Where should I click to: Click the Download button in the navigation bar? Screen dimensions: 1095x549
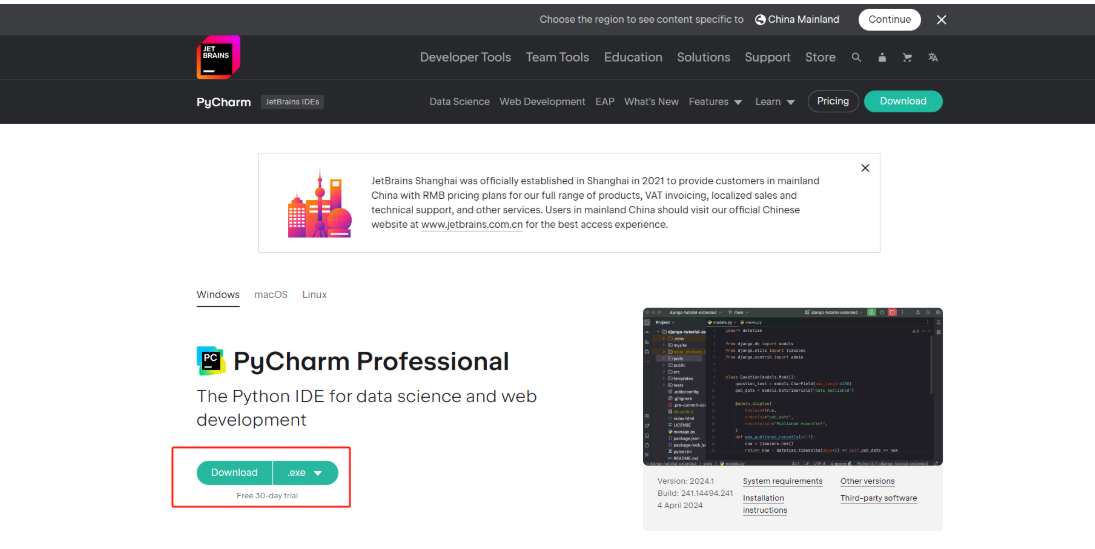pyautogui.click(x=903, y=101)
